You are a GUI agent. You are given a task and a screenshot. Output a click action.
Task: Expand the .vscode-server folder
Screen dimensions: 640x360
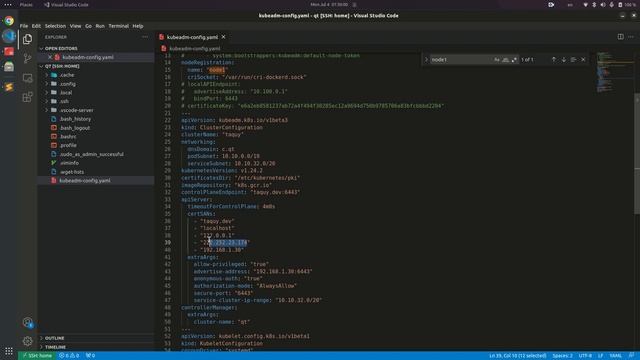click(47, 110)
